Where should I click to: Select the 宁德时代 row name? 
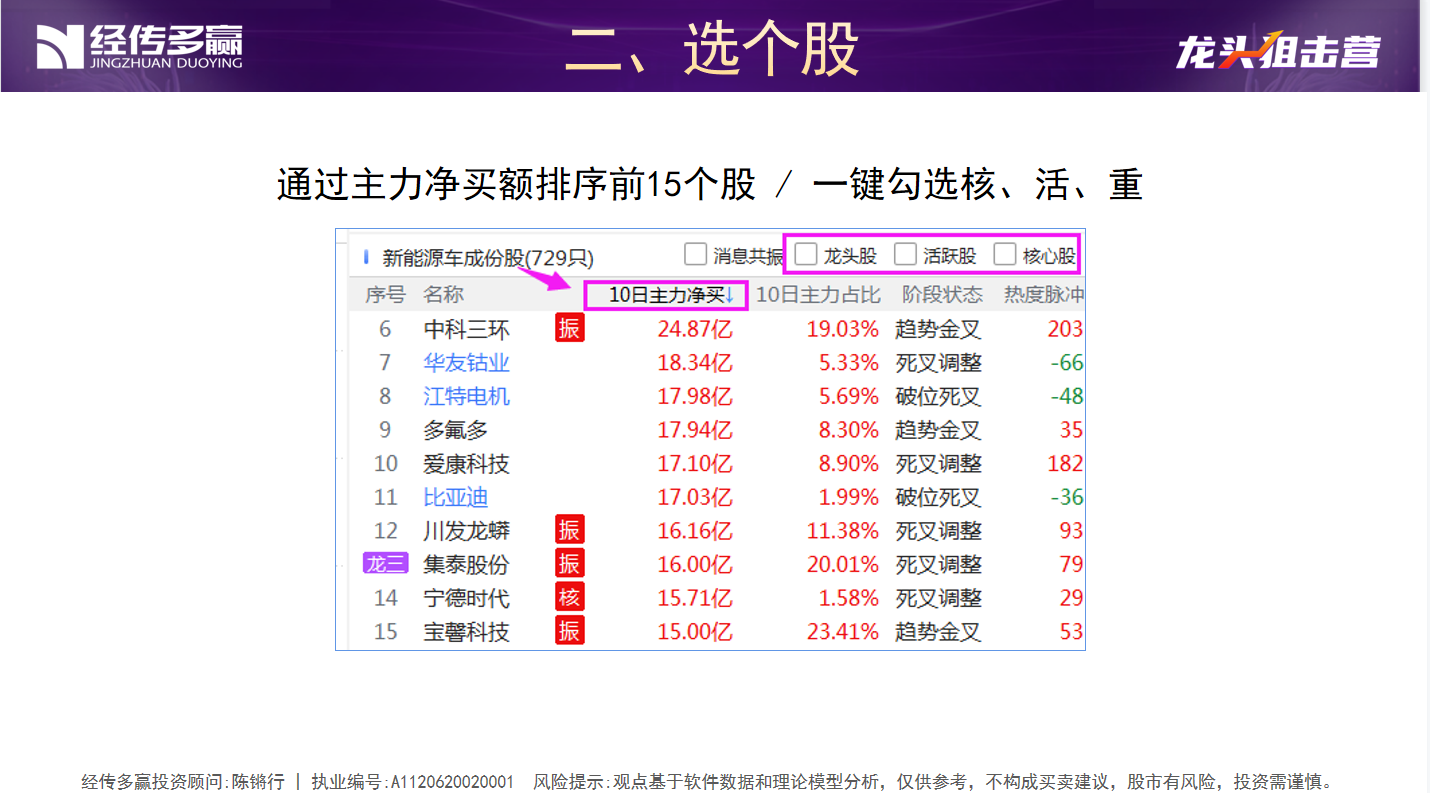[x=466, y=598]
